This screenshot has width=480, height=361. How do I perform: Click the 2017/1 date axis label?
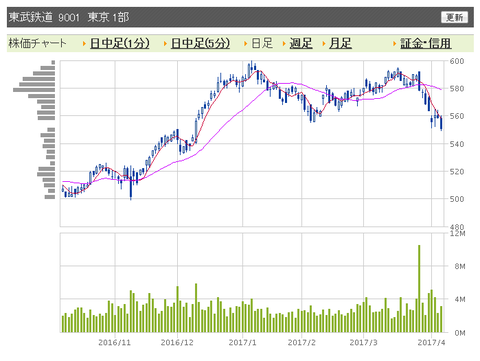click(242, 342)
